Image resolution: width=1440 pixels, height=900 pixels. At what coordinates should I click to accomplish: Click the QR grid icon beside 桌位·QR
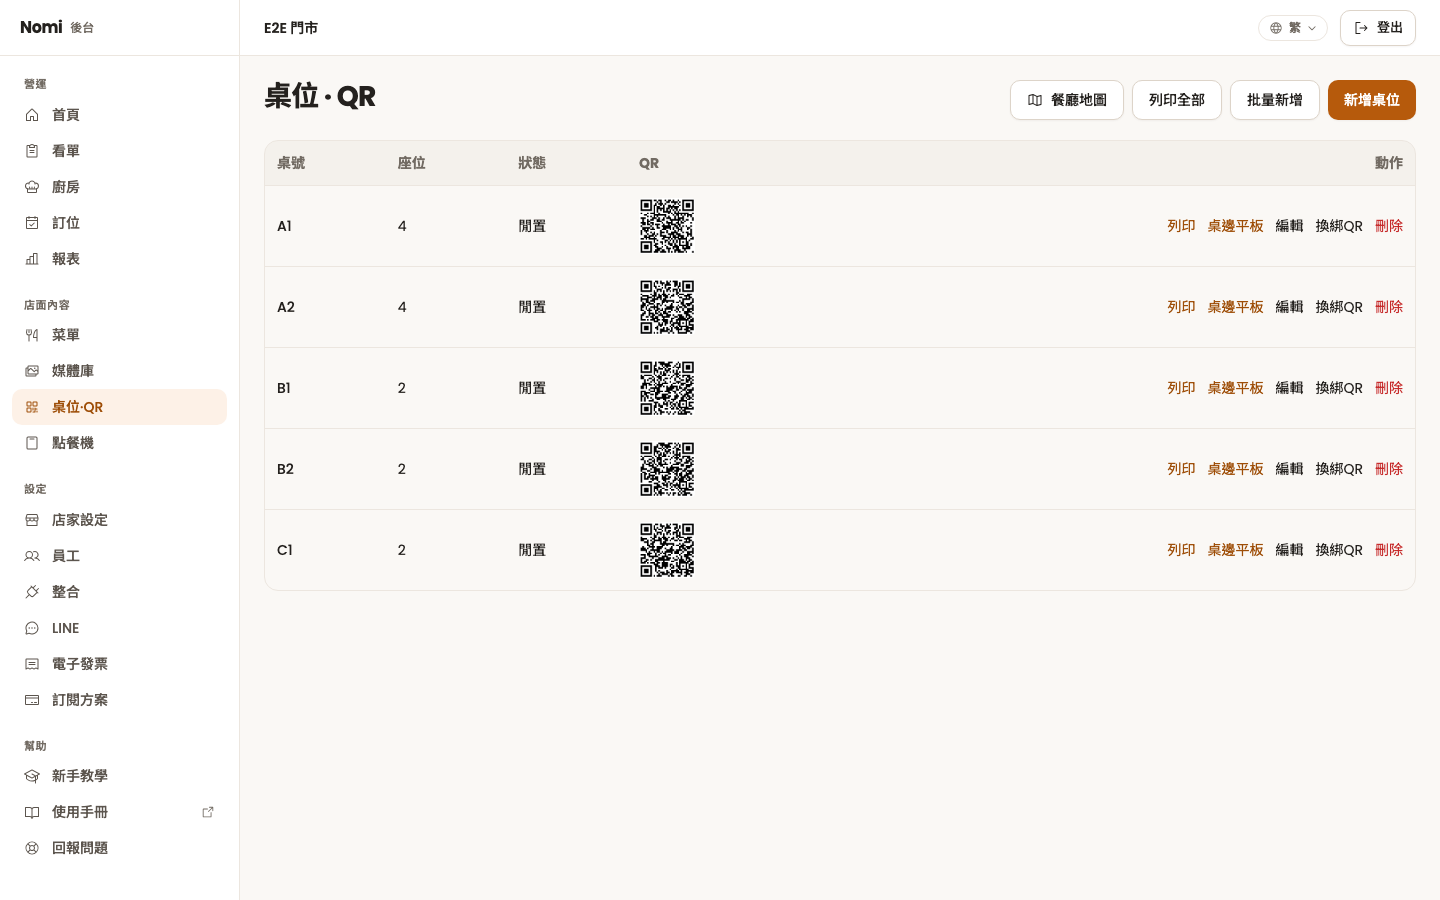point(32,407)
